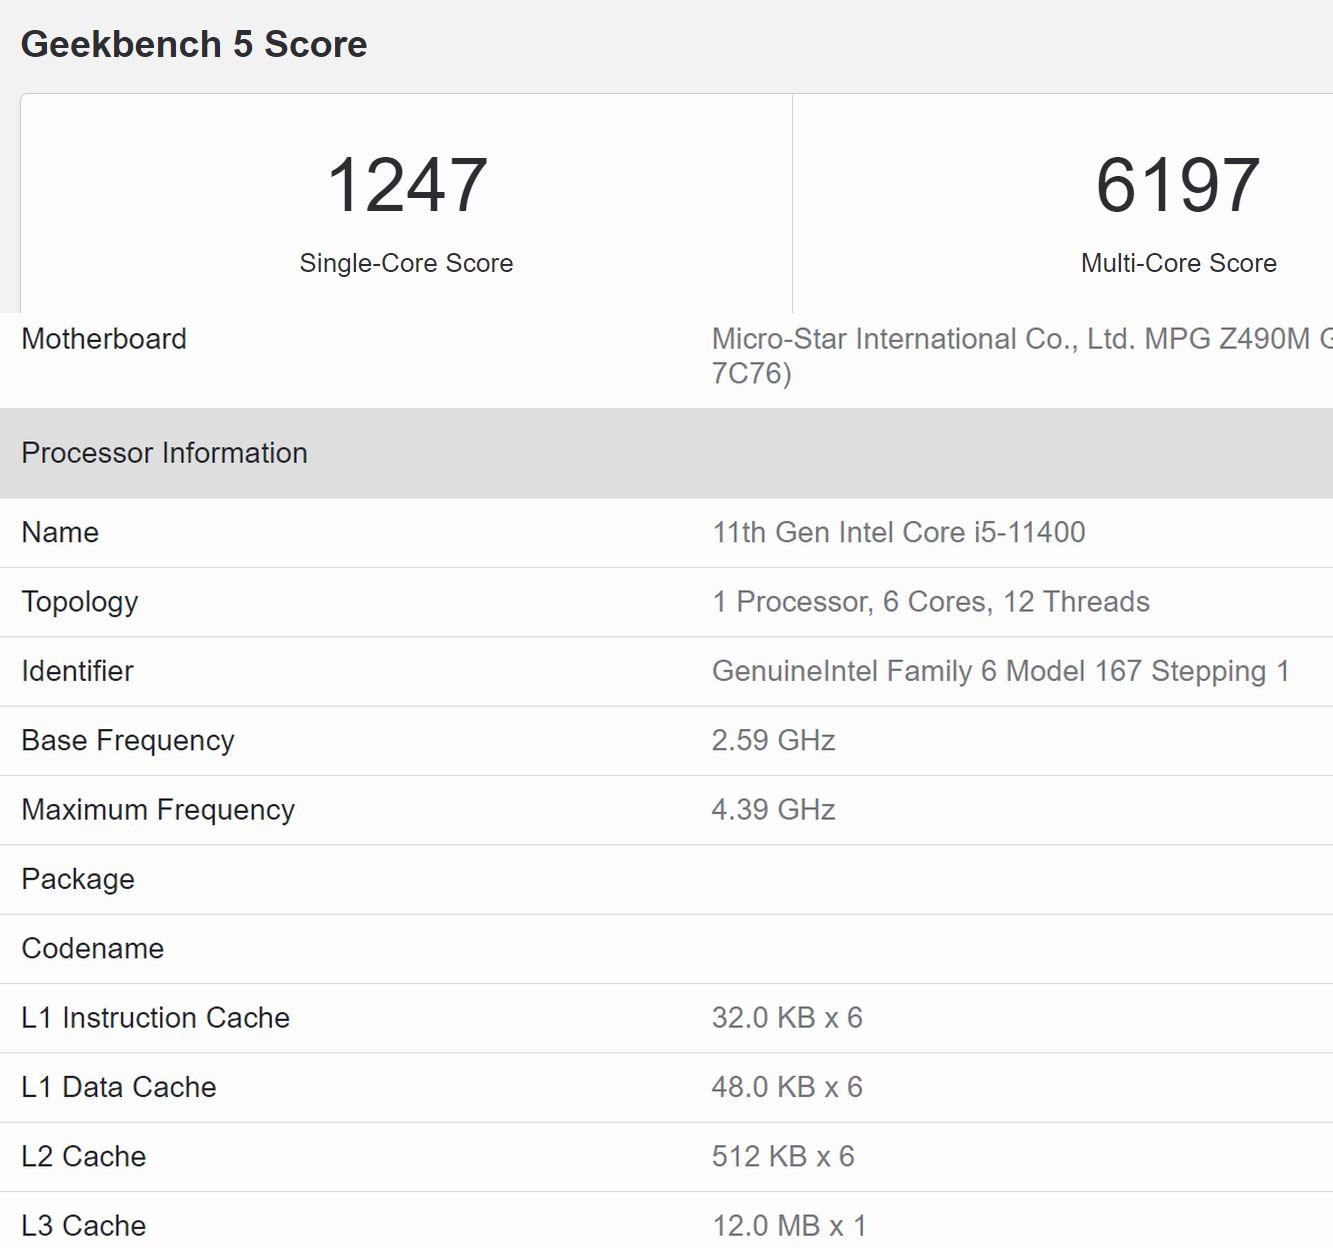Viewport: 1333px width, 1248px height.
Task: Click the Maximum Frequency label
Action: point(158,810)
